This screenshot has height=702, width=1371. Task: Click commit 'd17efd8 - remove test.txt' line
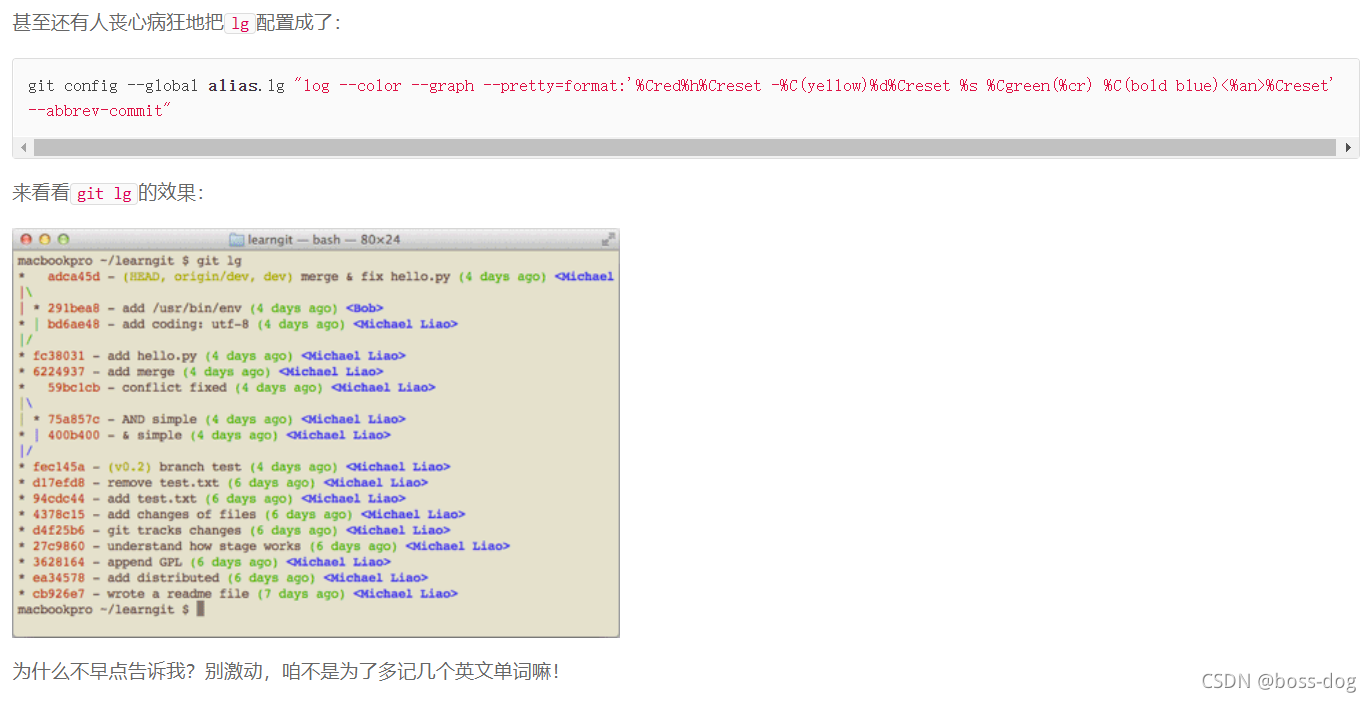(222, 483)
